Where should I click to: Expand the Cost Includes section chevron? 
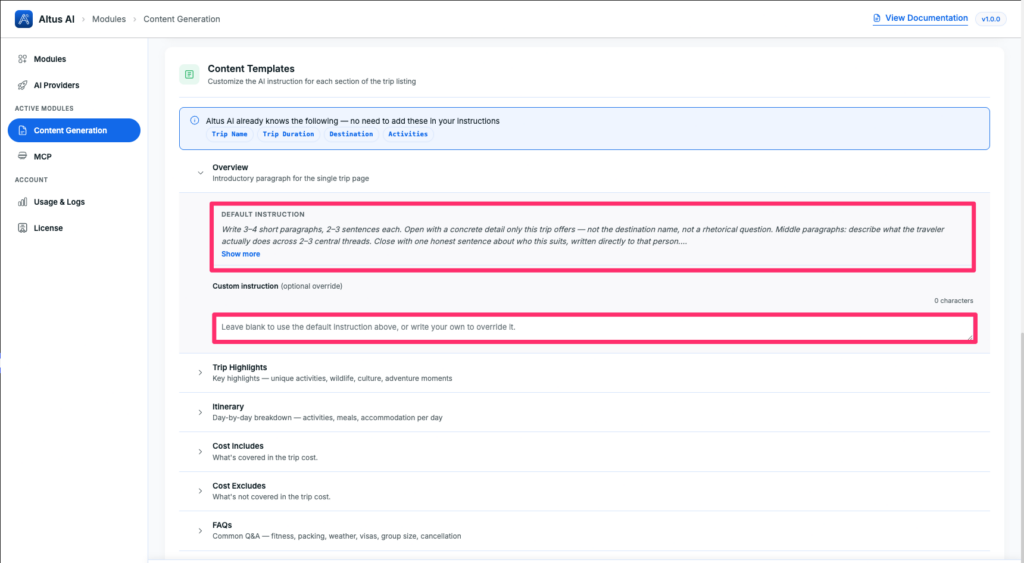[200, 452]
